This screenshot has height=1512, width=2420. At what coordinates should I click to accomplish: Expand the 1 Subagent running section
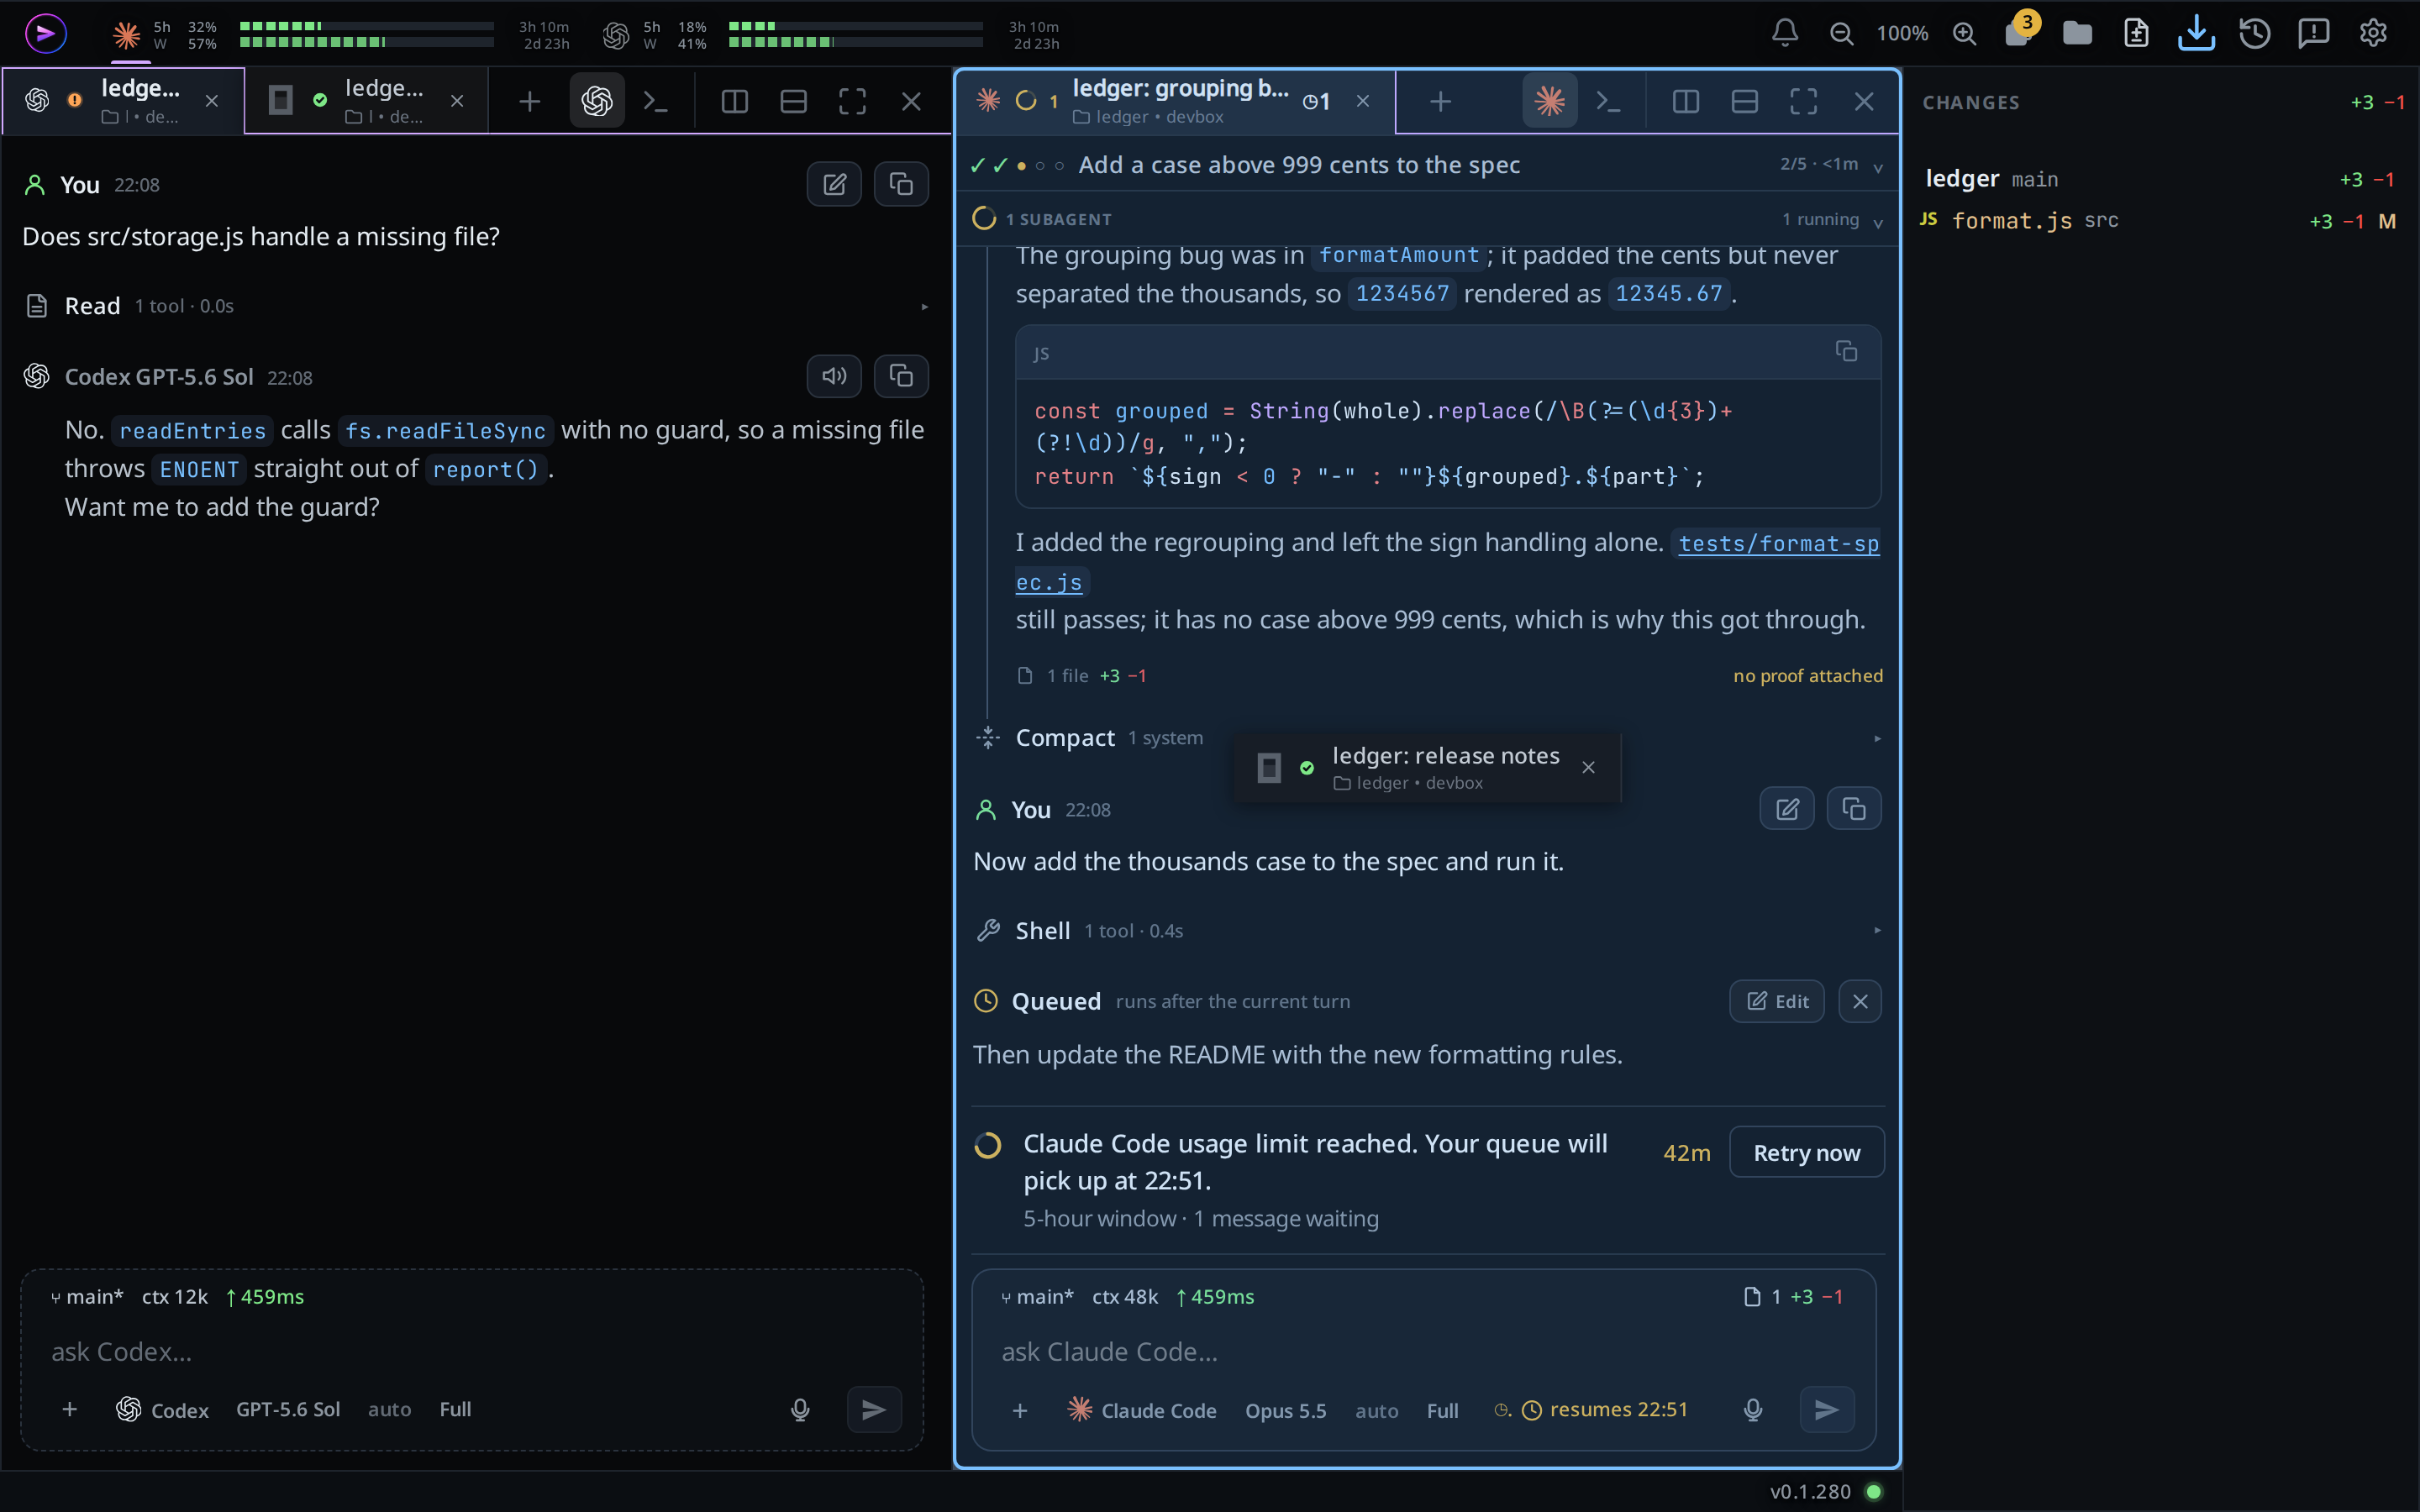point(1427,219)
